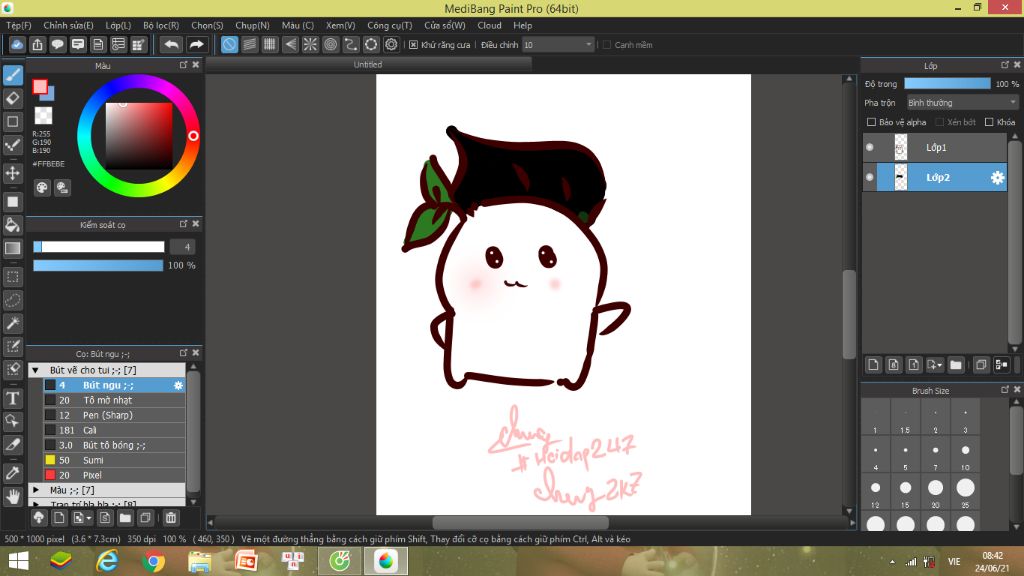Adjust the Độ trong opacity slider
The image size is (1024, 576).
(947, 84)
